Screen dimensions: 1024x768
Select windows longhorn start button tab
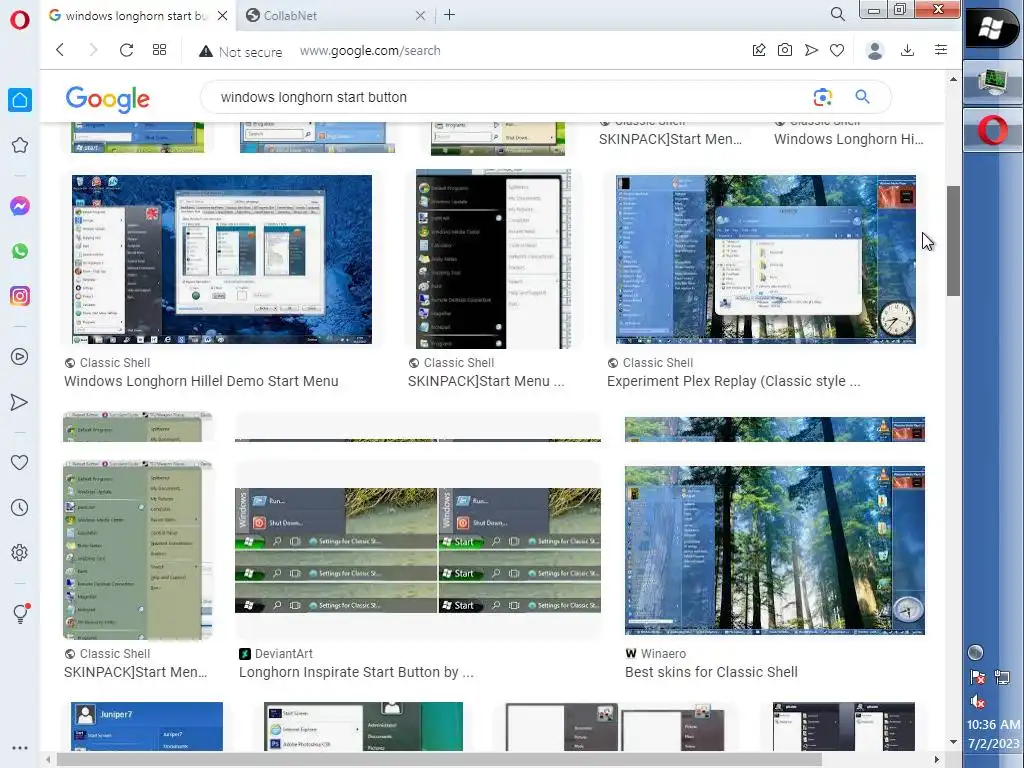click(136, 16)
